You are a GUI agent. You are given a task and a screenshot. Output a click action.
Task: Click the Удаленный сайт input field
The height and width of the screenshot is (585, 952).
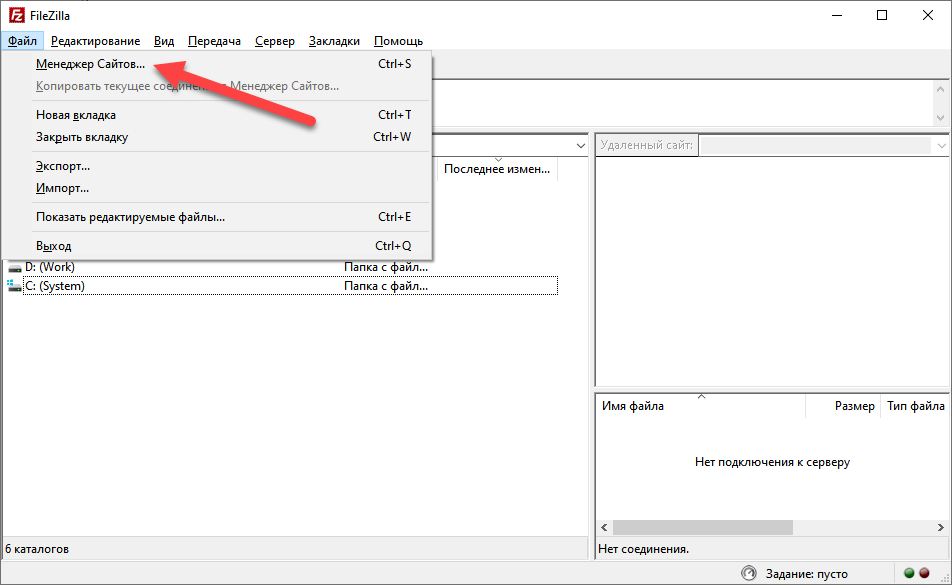pos(816,146)
